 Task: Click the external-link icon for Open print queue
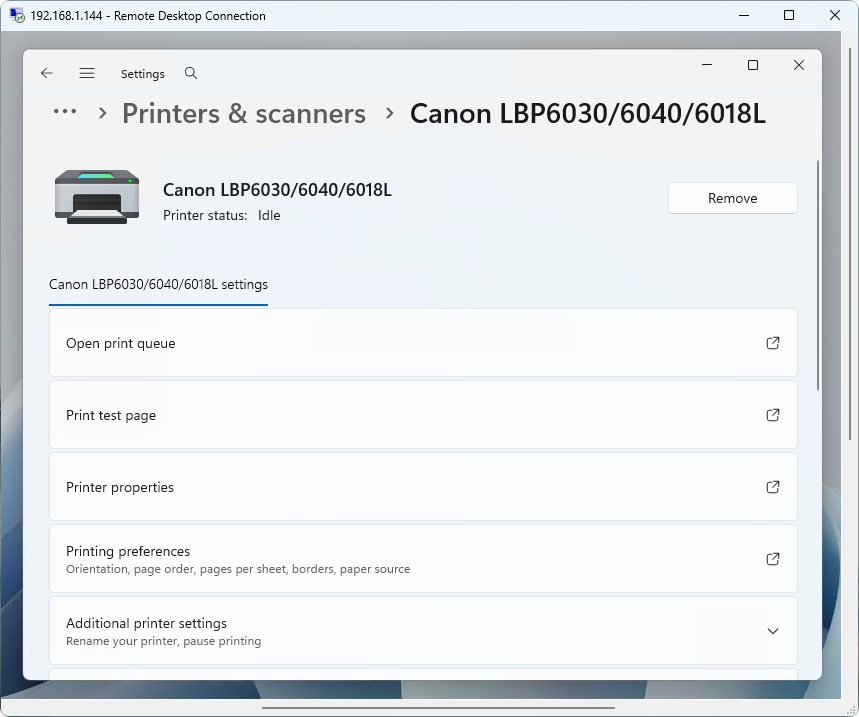click(x=772, y=343)
